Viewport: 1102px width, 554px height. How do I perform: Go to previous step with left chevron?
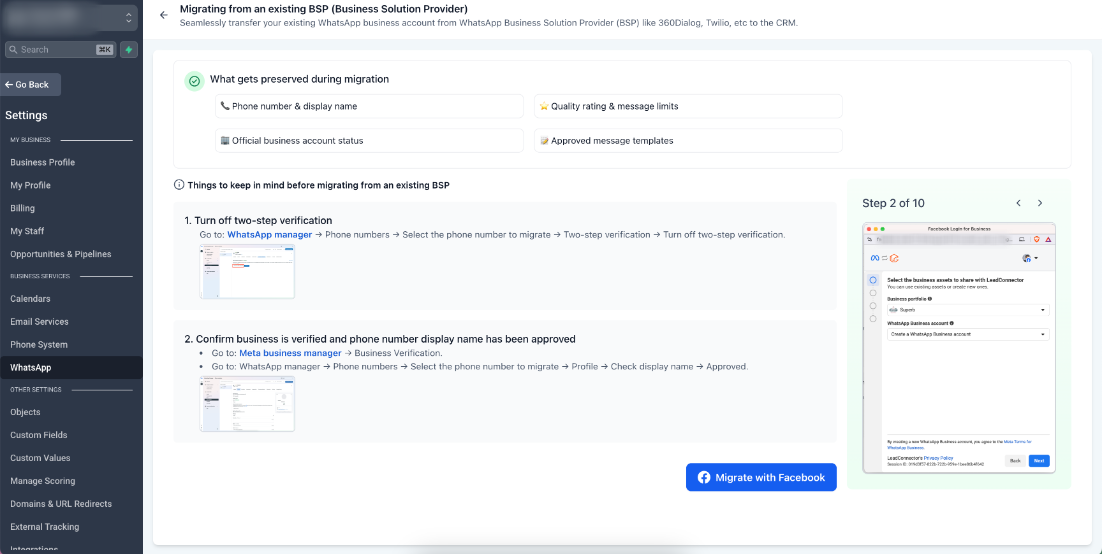(x=1018, y=203)
